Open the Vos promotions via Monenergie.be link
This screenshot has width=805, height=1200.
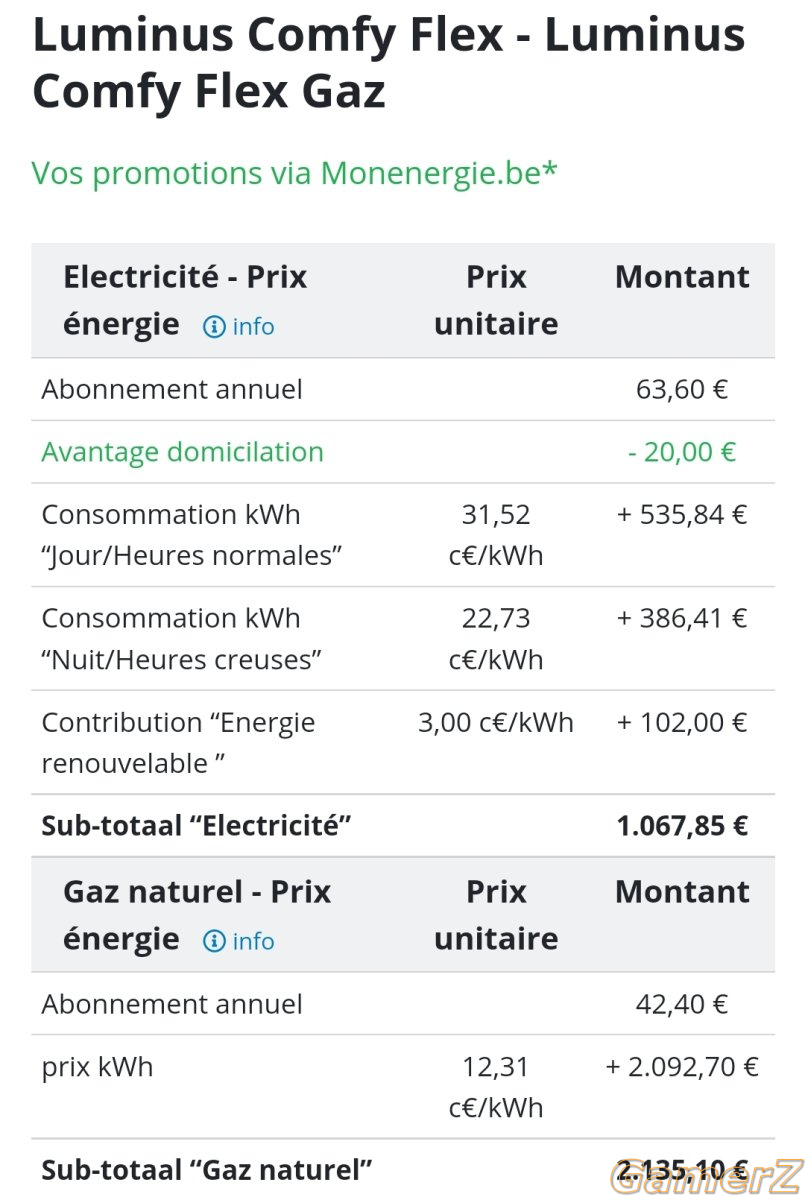tap(294, 173)
